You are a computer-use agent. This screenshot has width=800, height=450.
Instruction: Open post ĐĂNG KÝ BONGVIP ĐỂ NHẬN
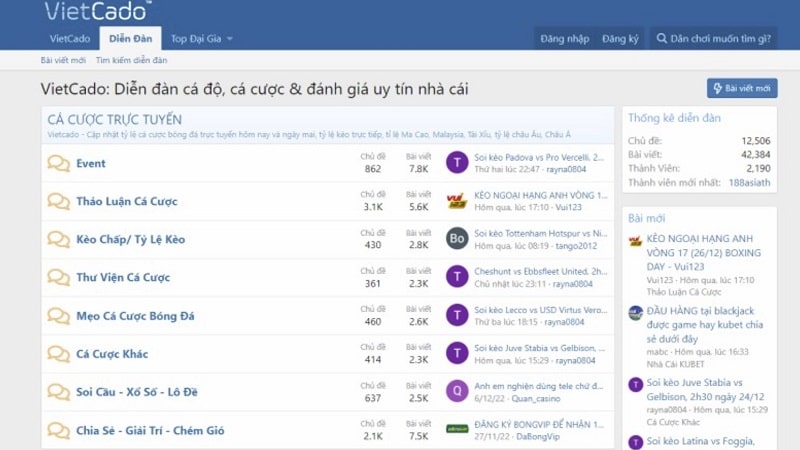pos(539,424)
